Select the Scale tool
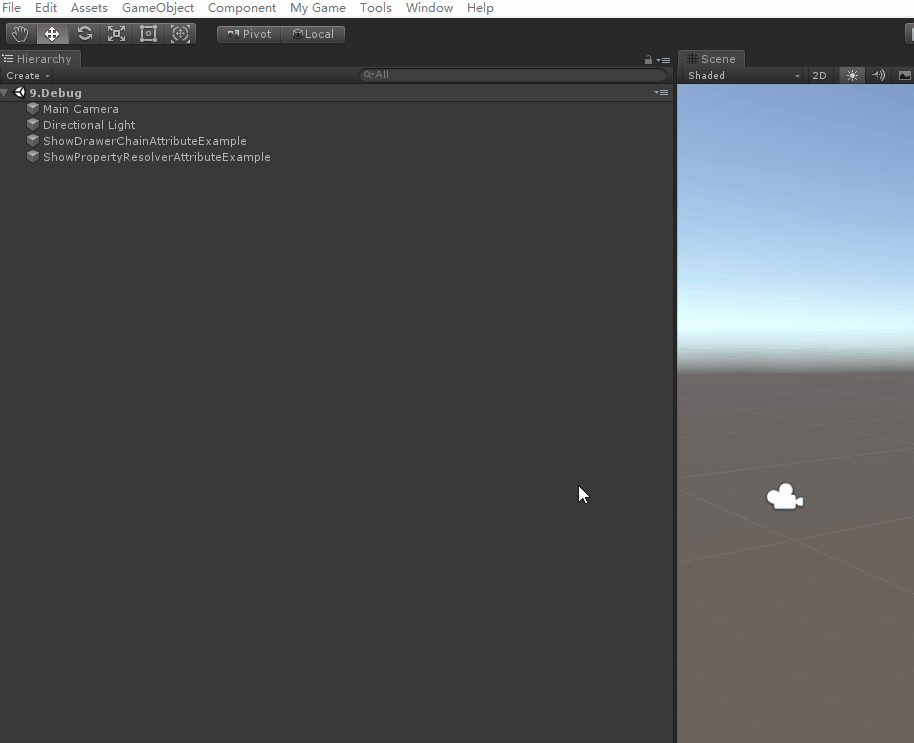The height and width of the screenshot is (743, 914). pyautogui.click(x=117, y=34)
